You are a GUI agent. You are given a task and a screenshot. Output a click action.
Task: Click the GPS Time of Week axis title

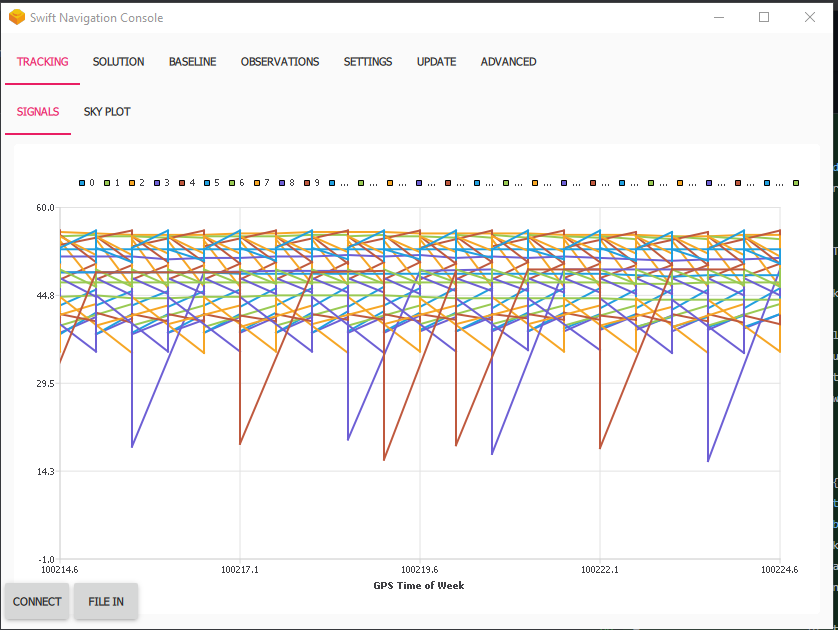coord(419,586)
